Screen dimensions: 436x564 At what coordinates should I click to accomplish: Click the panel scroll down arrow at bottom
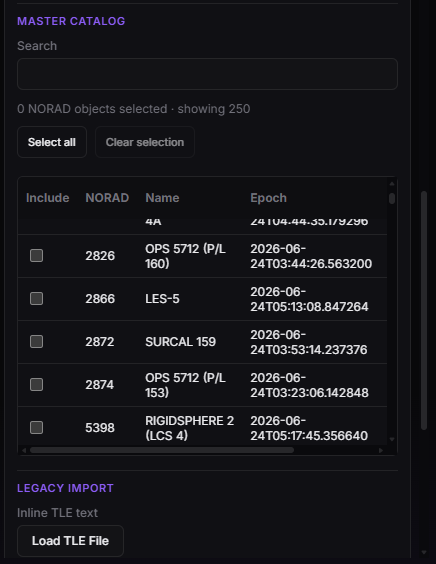coord(424,552)
